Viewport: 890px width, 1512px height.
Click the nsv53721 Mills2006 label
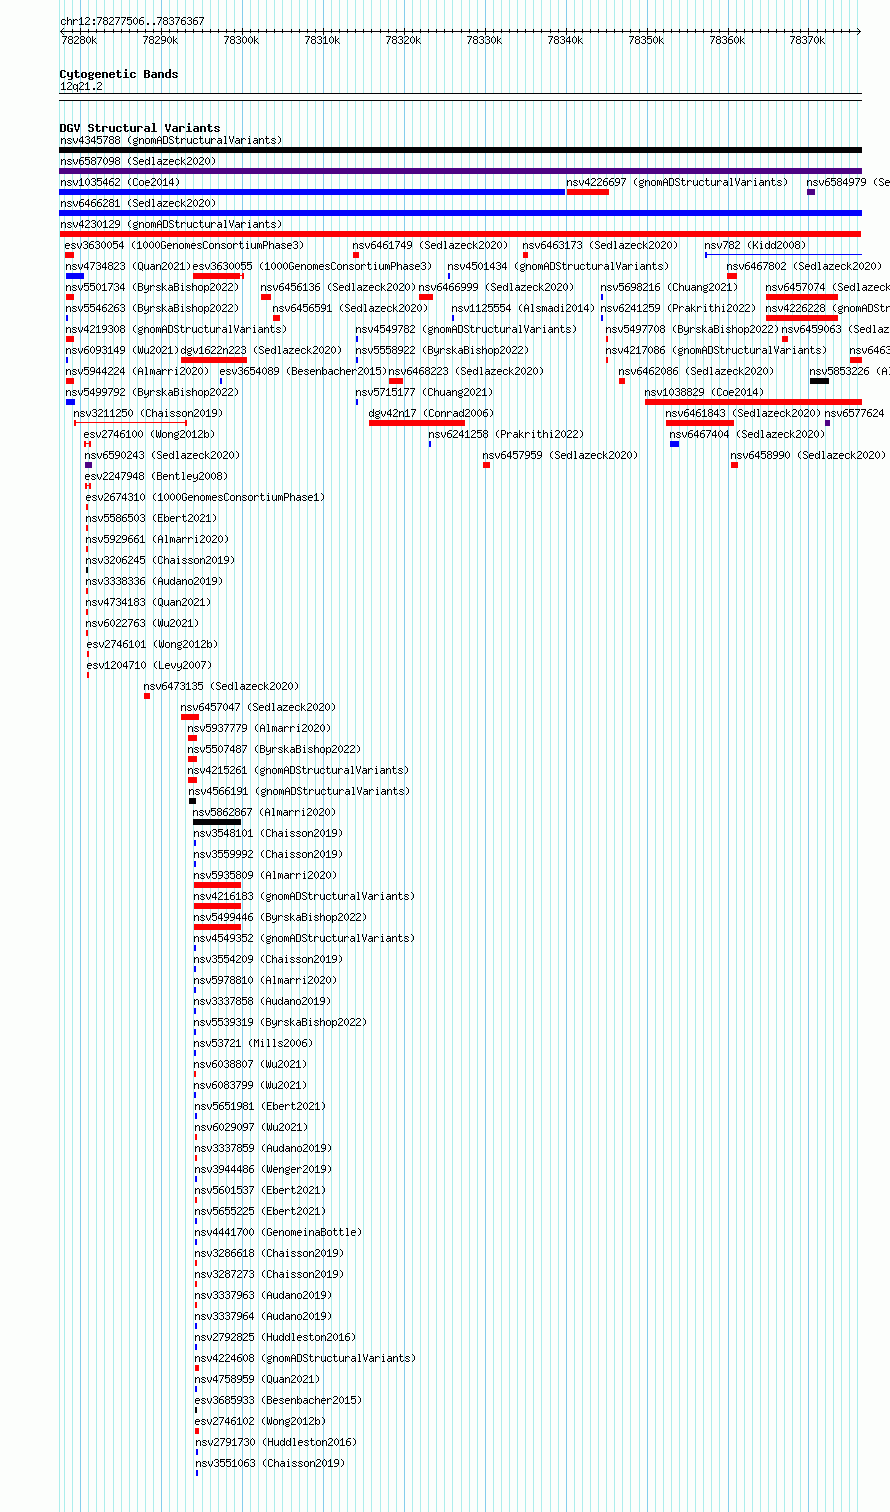pyautogui.click(x=251, y=1043)
